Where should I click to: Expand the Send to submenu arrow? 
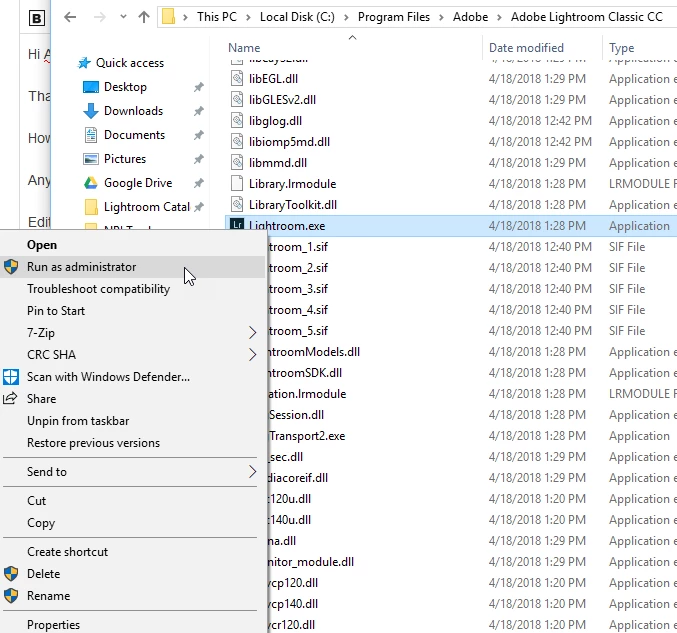(253, 472)
